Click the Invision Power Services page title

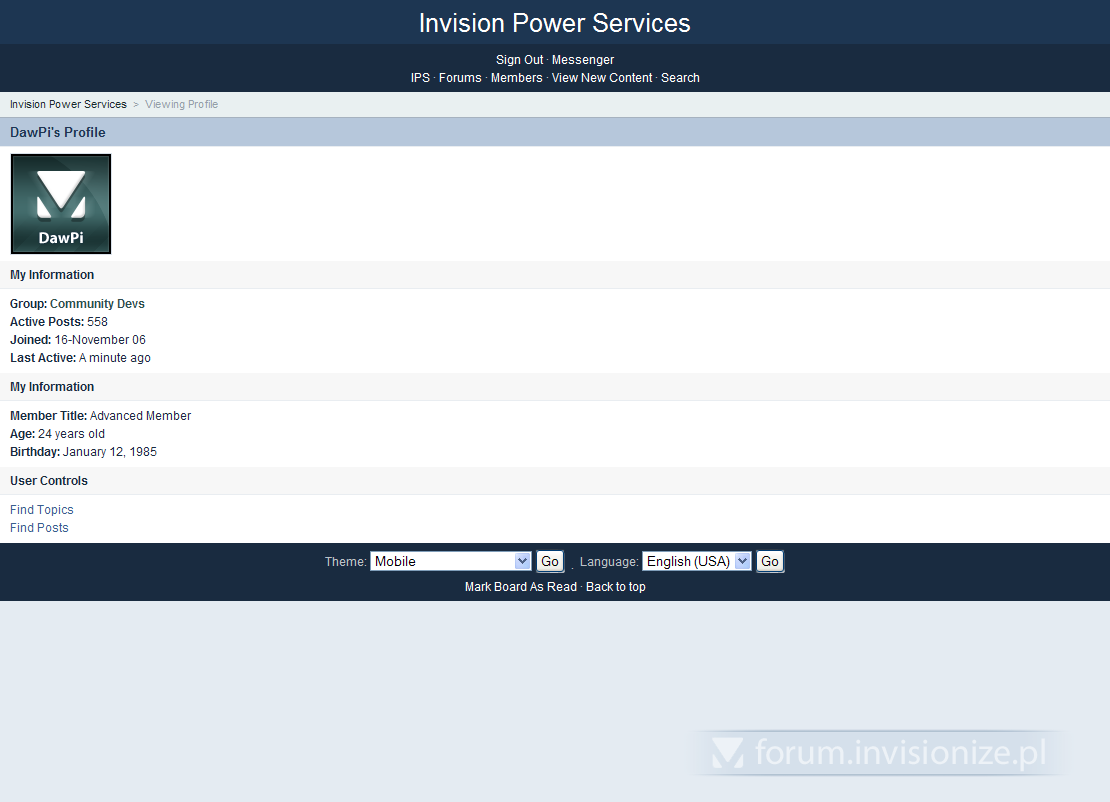(554, 23)
